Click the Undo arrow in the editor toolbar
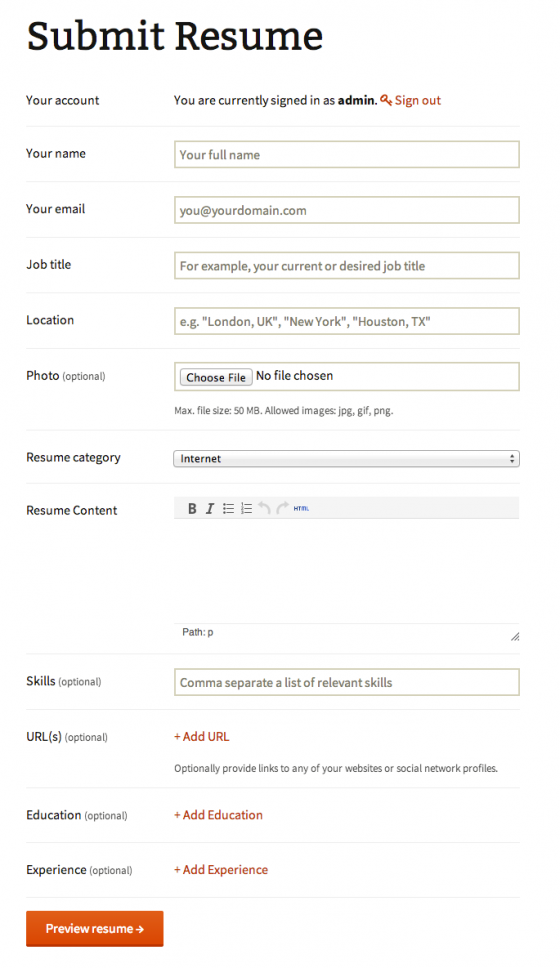Screen dimensions: 560x968 [x=264, y=509]
